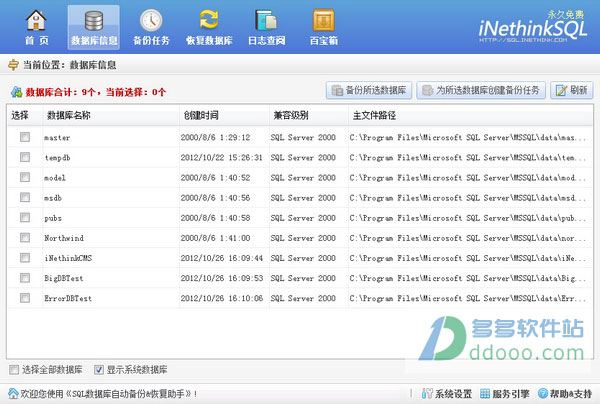Click creation time 2000/8/6 1:41:00
This screenshot has height=404, width=600.
pyautogui.click(x=215, y=238)
